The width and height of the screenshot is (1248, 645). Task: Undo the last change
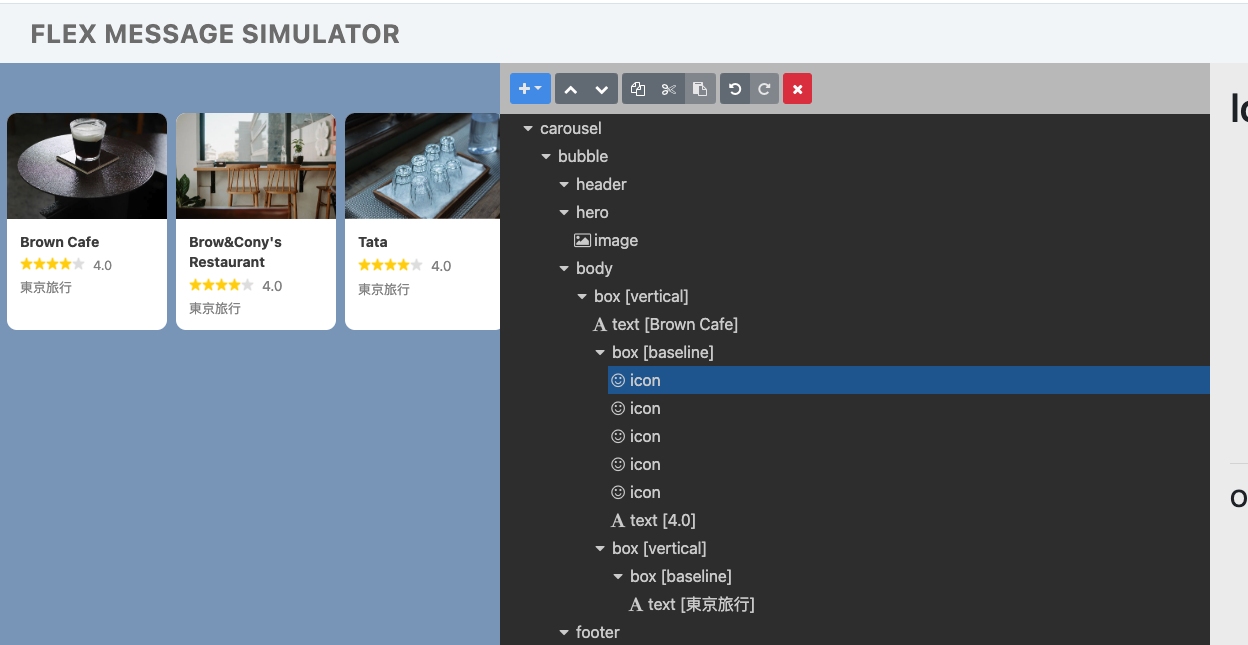coord(735,89)
